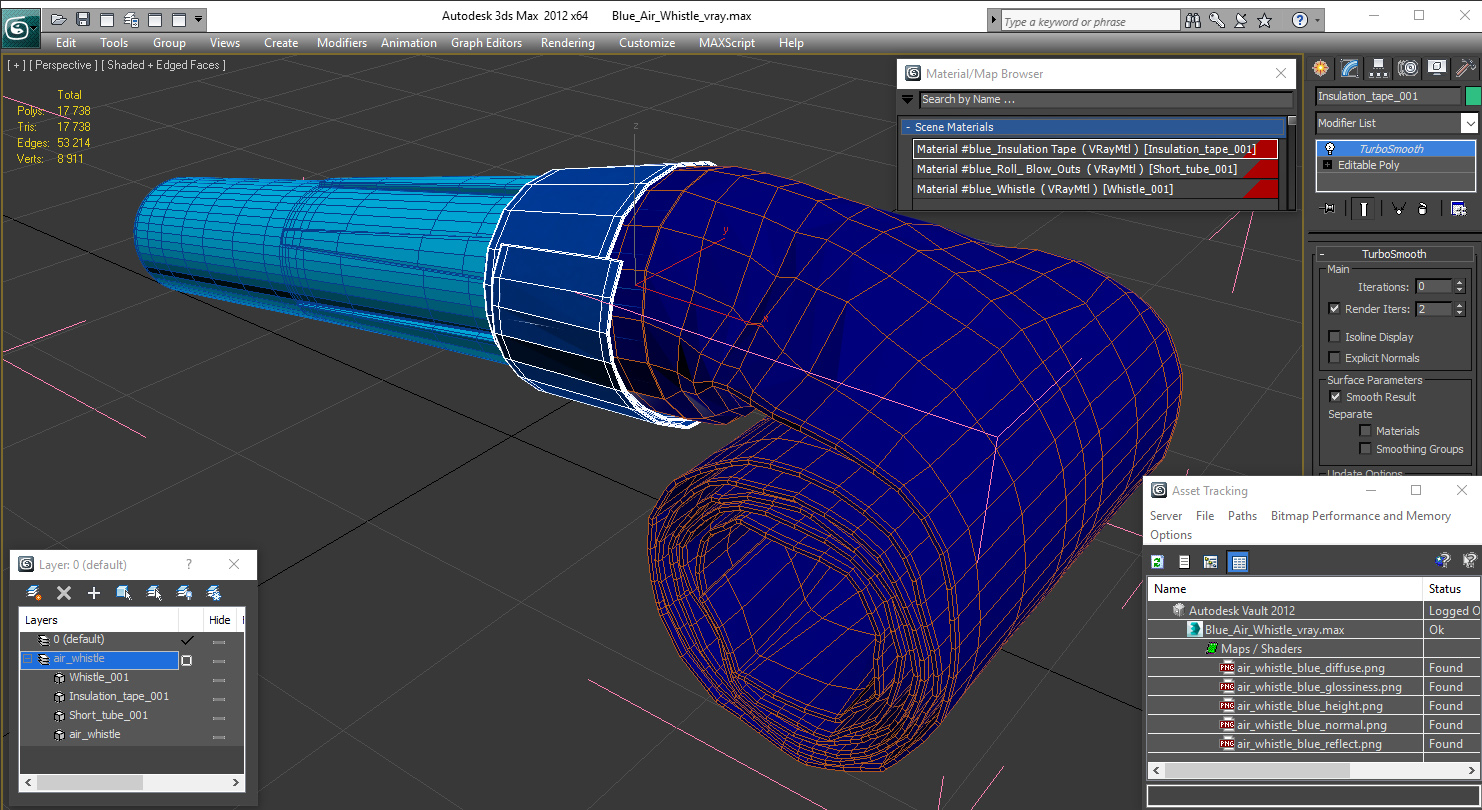Collapse the TurboSmooth rollout
The height and width of the screenshot is (810, 1482).
[x=1322, y=254]
